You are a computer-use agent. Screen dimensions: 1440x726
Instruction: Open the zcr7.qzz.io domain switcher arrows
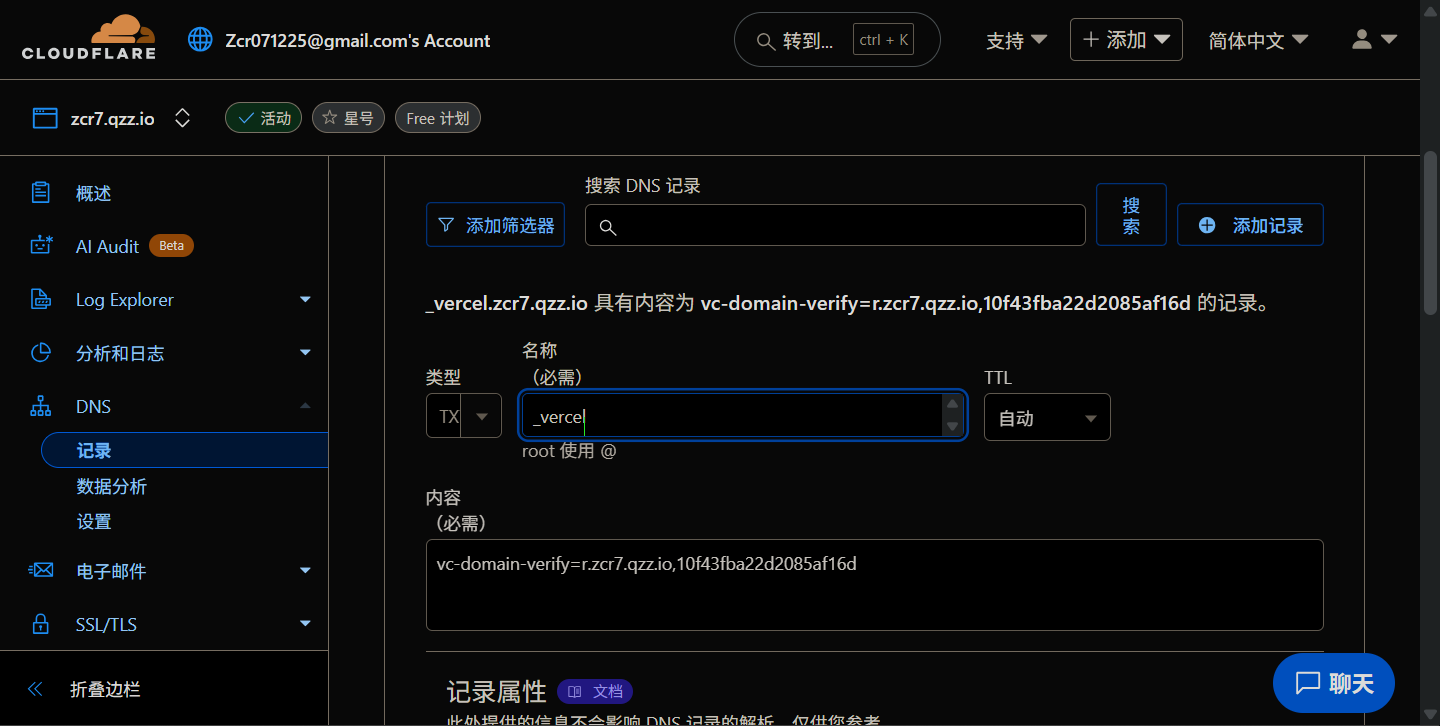[182, 118]
